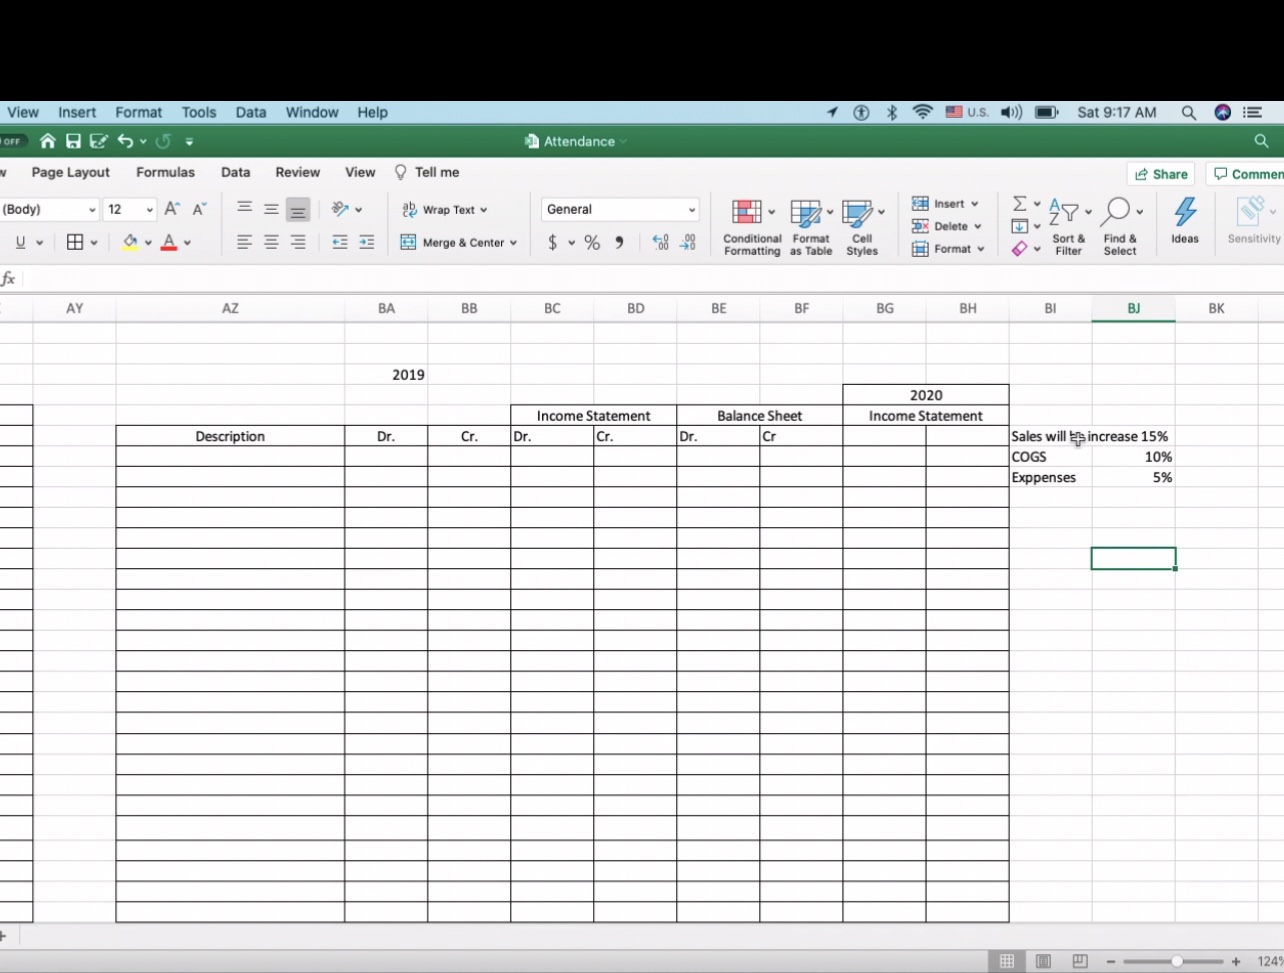This screenshot has width=1284, height=973.
Task: Apply currency format with dollar sign icon
Action: (552, 241)
